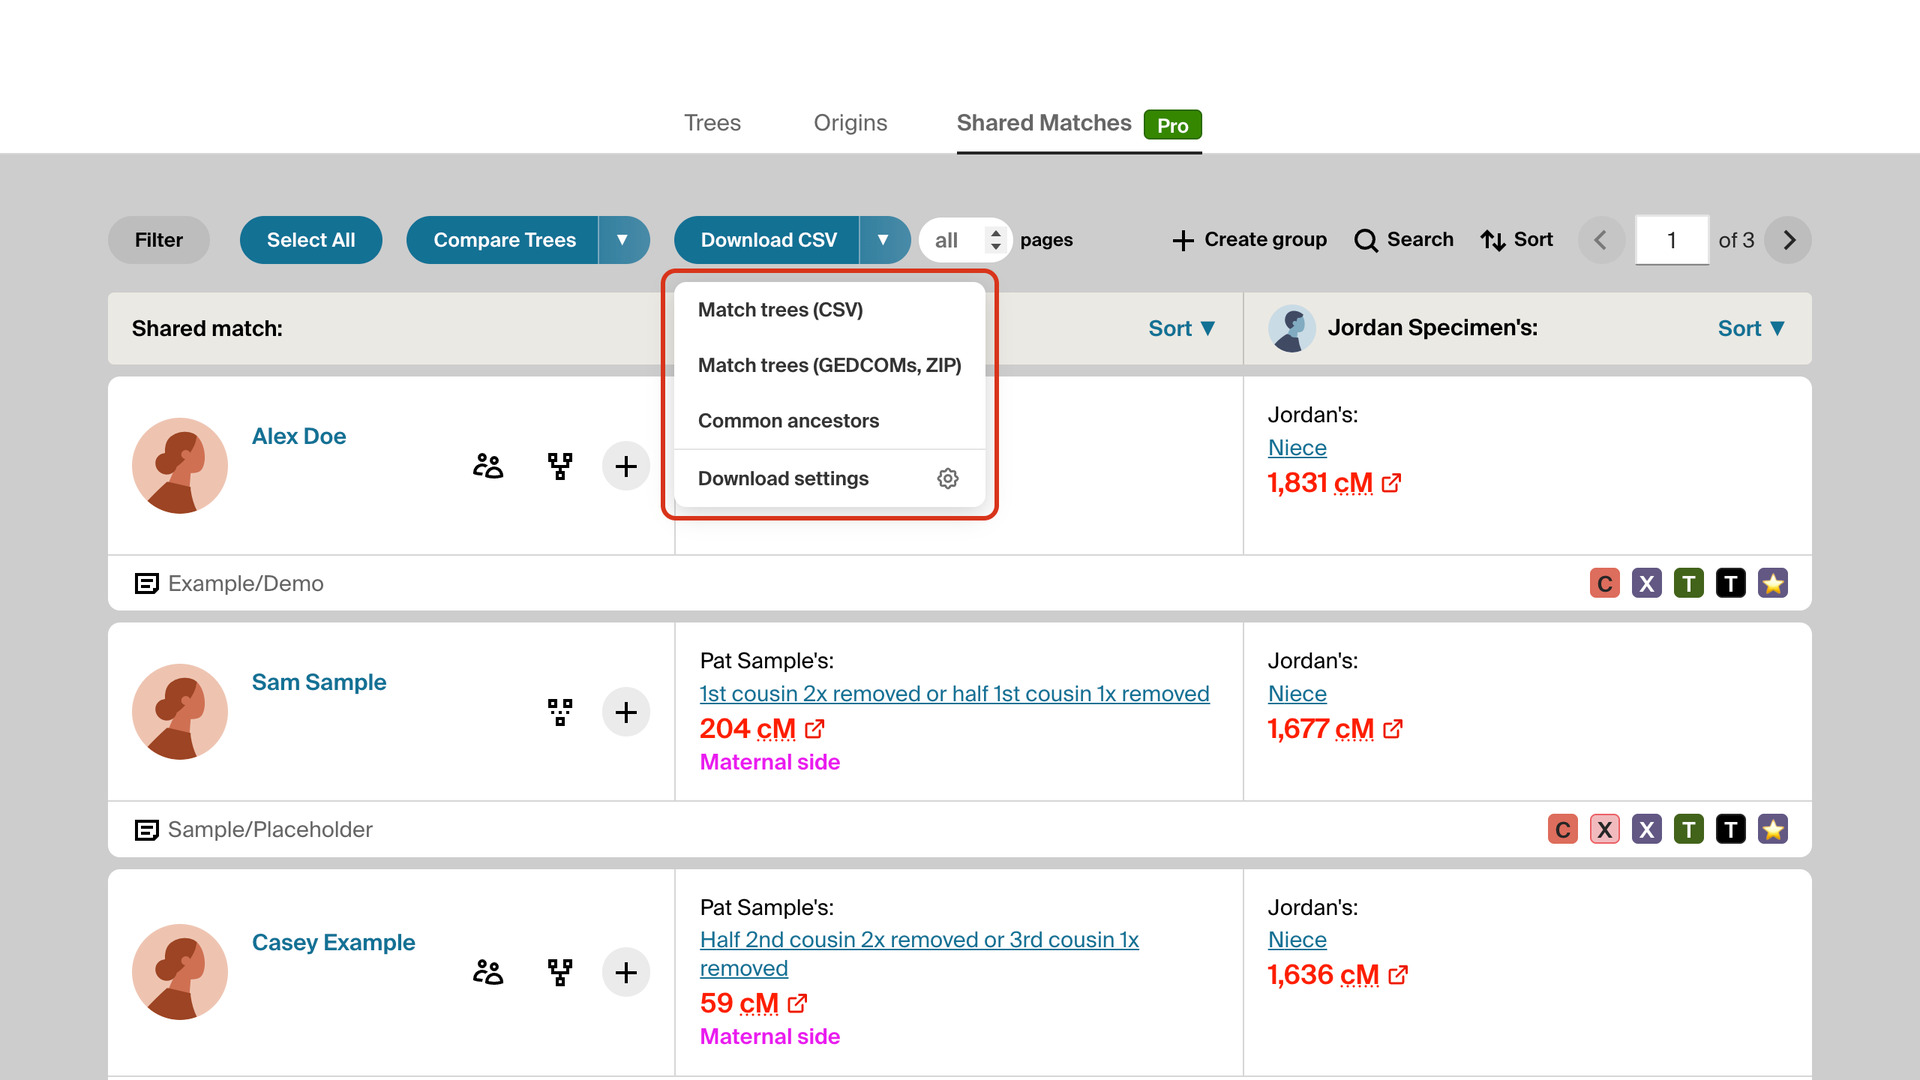The height and width of the screenshot is (1080, 1920).
Task: Choose Common ancestors menu item
Action: (830, 421)
